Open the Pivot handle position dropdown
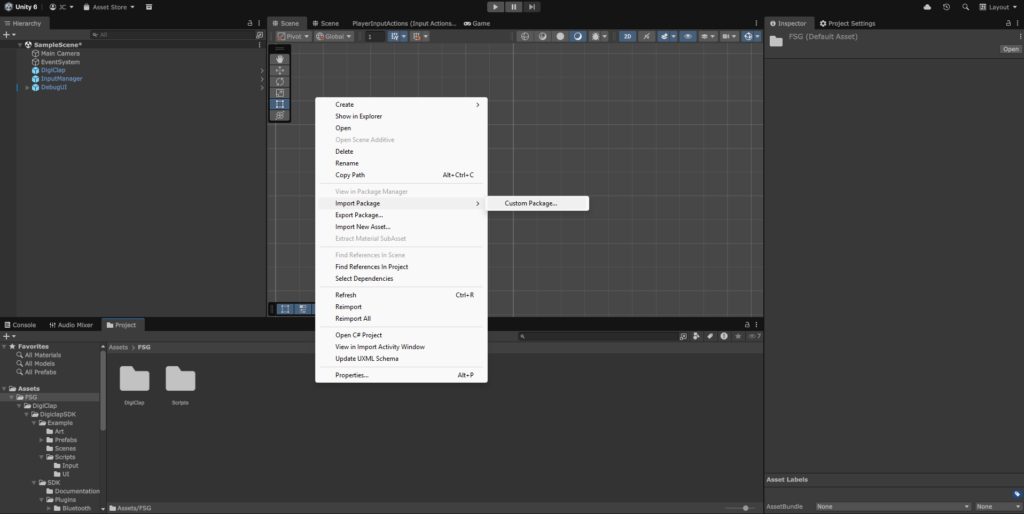Screen dimensions: 1024x514 tap(294, 36)
